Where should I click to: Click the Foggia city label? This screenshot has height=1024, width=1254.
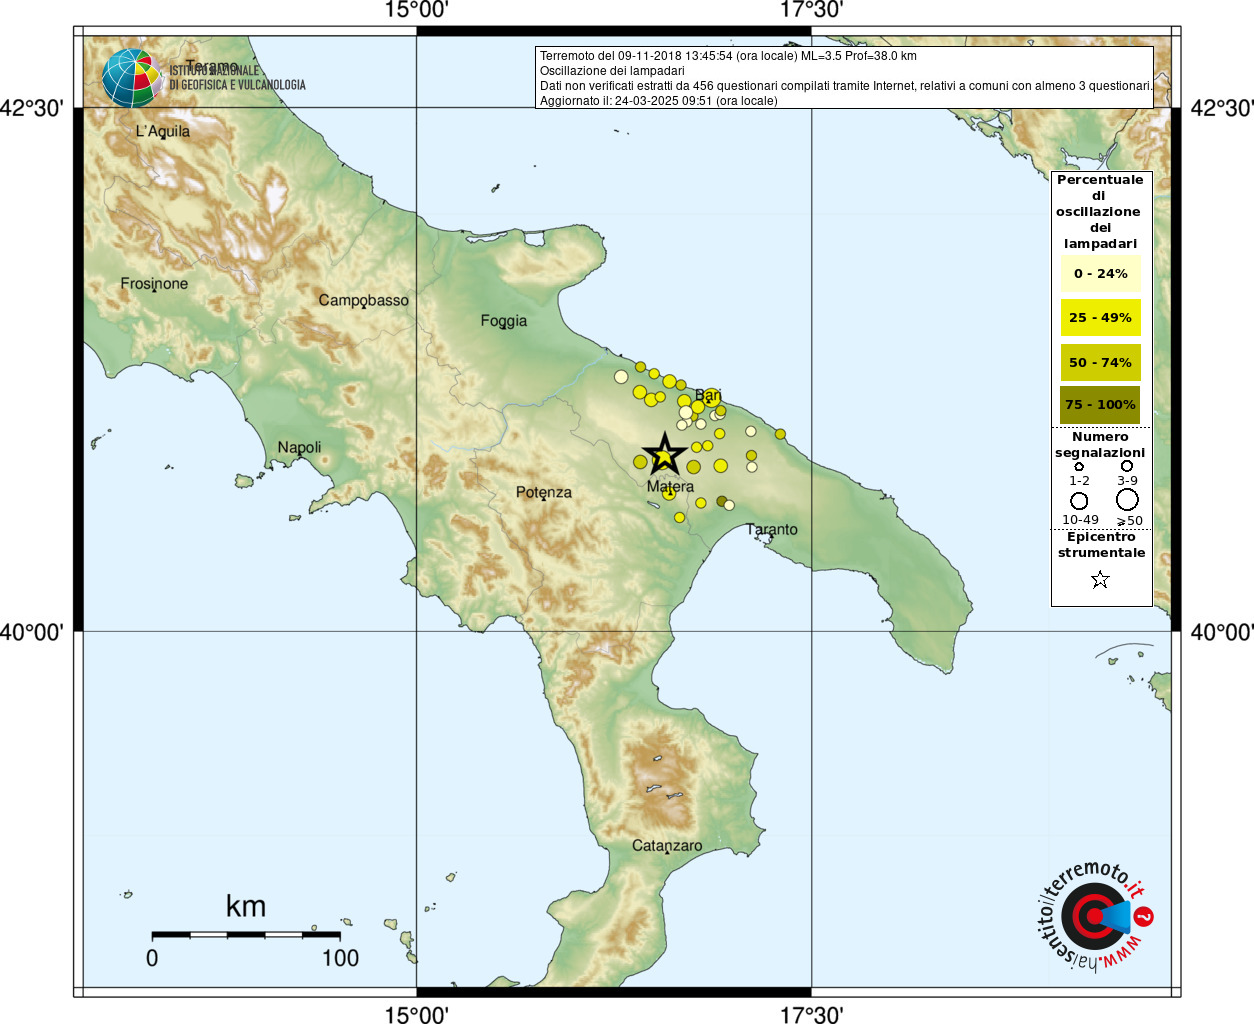(503, 321)
